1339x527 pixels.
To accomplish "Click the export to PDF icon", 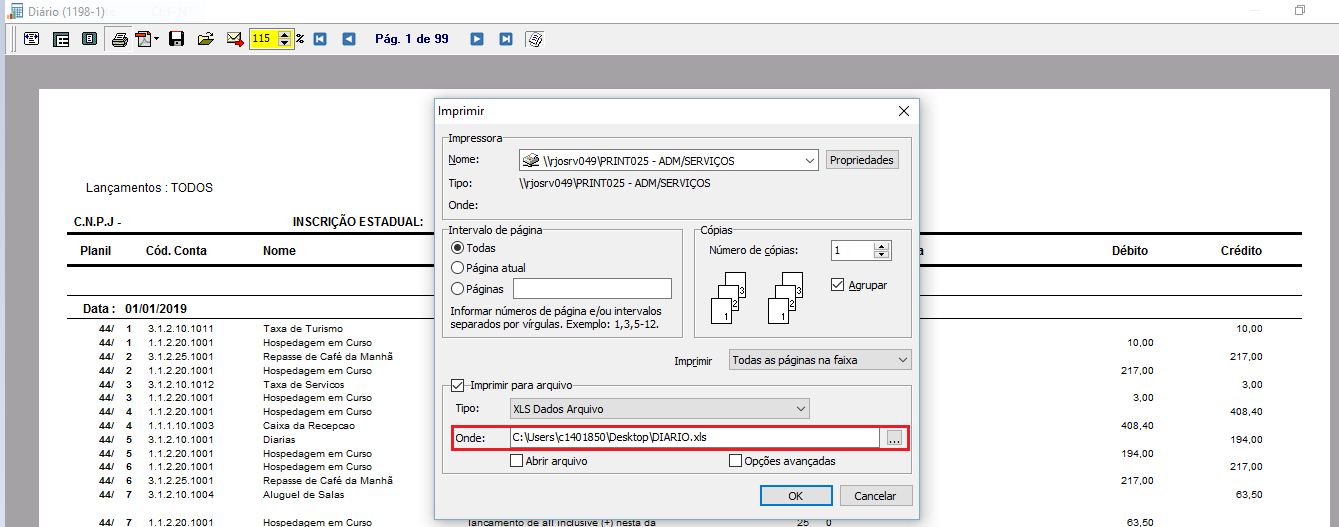I will pos(143,39).
